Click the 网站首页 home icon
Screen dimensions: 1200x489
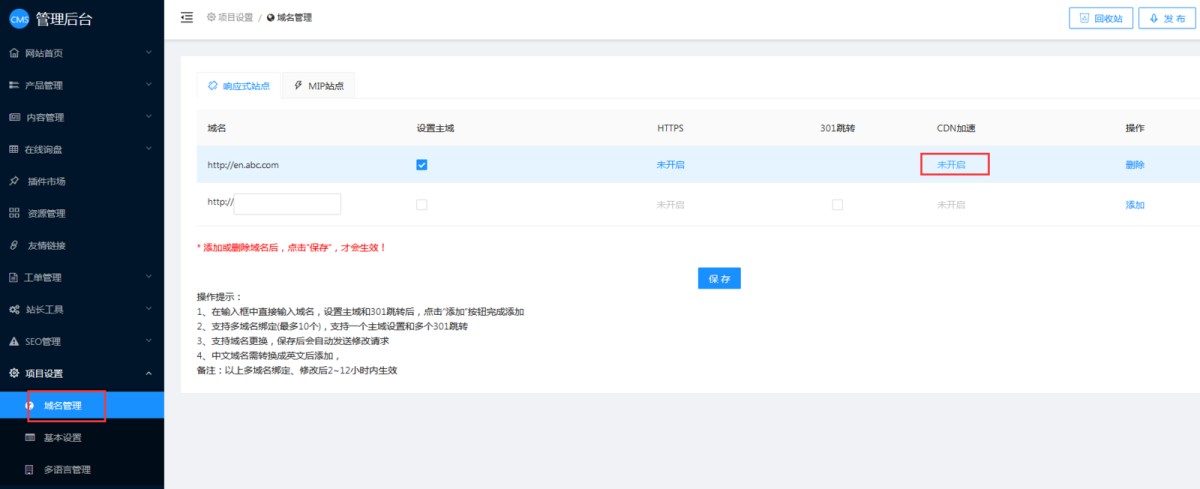(x=14, y=53)
